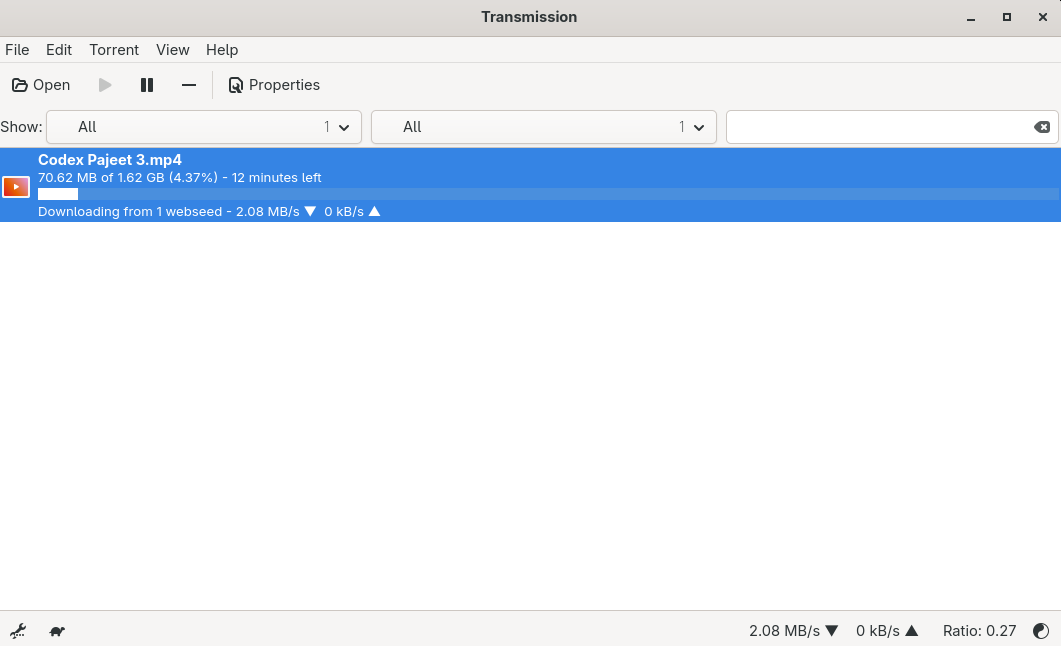This screenshot has height=646, width=1061.
Task: Remove torrent using the minus icon
Action: click(x=189, y=85)
